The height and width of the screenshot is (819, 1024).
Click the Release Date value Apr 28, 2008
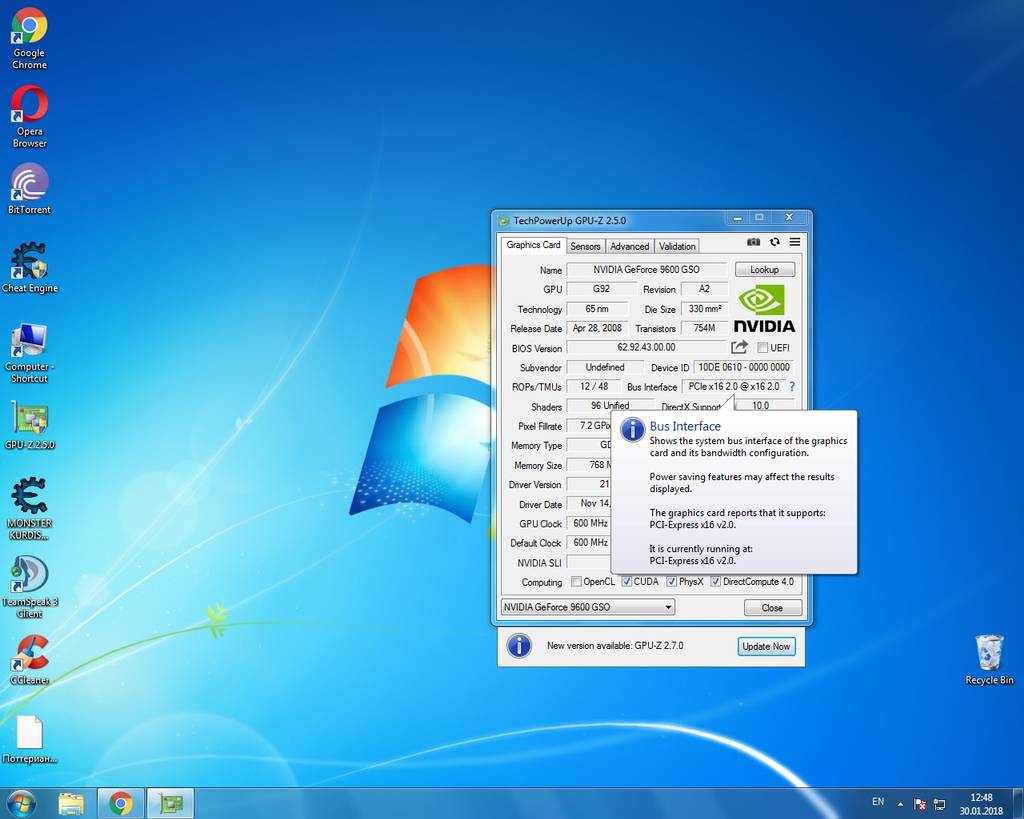point(597,328)
